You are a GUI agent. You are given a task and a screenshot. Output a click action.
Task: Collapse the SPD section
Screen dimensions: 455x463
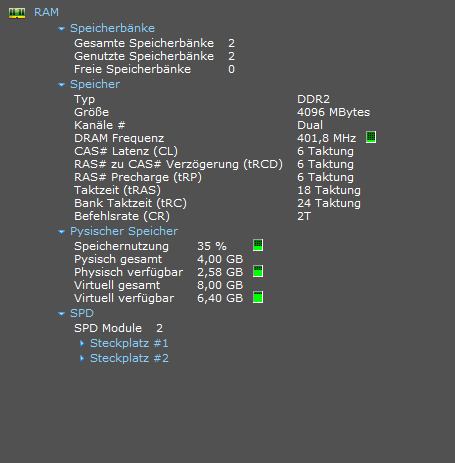click(x=61, y=314)
